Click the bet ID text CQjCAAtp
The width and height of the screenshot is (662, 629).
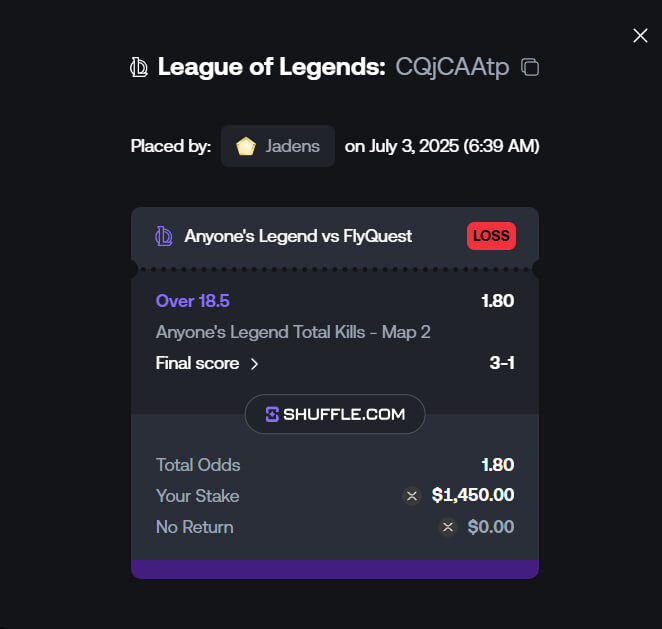coord(452,67)
